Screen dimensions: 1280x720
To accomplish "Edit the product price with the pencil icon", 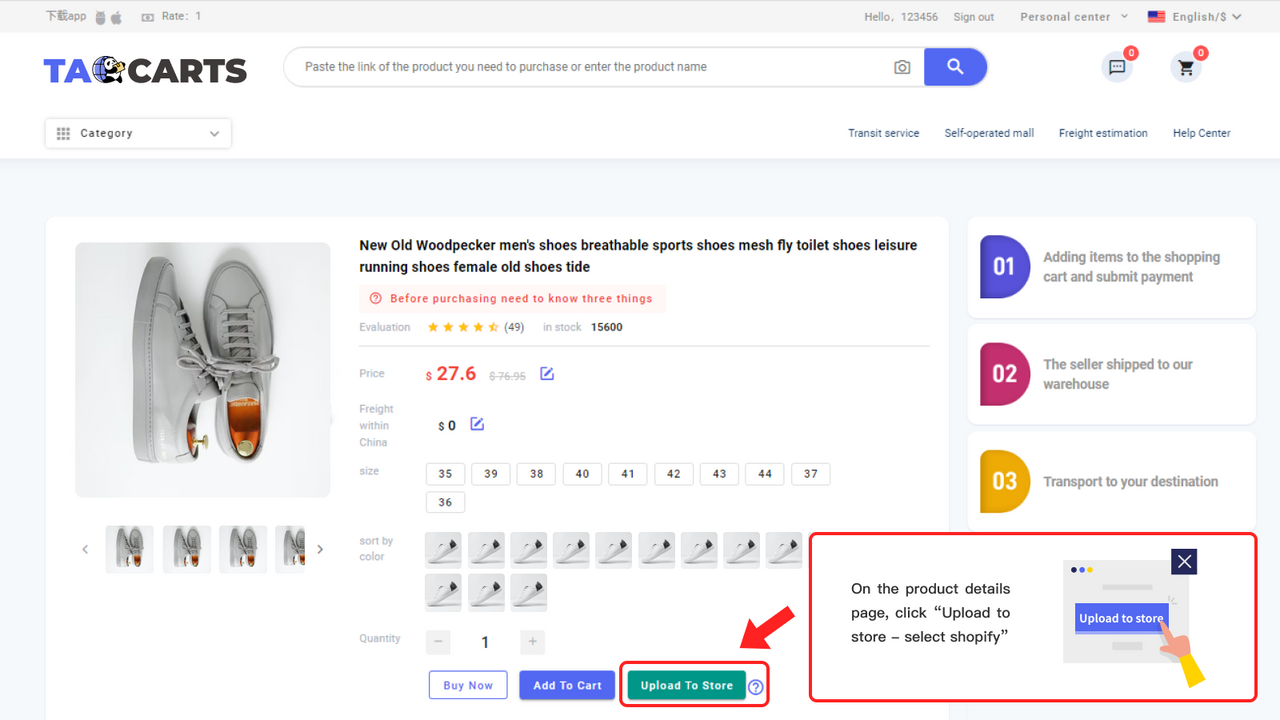I will coord(546,374).
